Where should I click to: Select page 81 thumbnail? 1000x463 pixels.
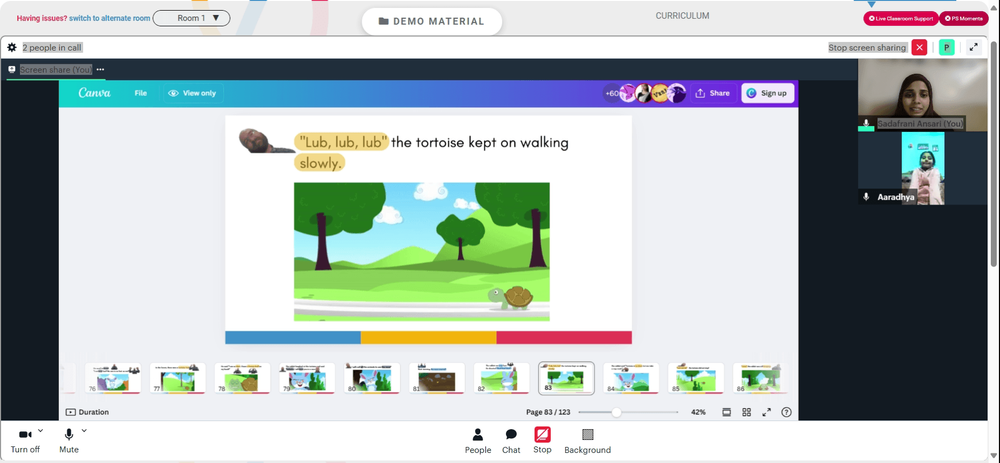pyautogui.click(x=437, y=378)
